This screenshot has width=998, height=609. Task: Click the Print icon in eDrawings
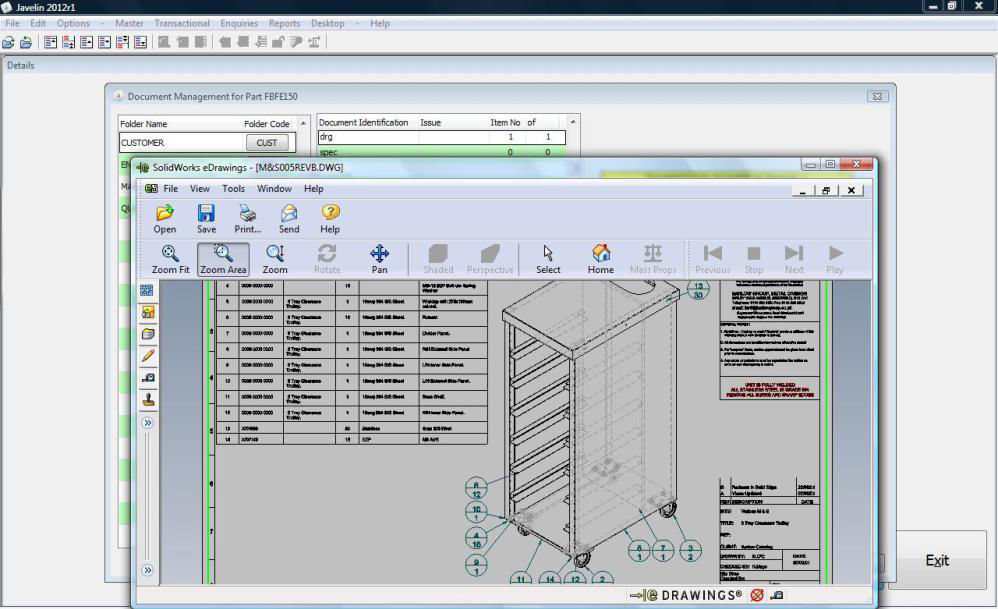tap(248, 219)
